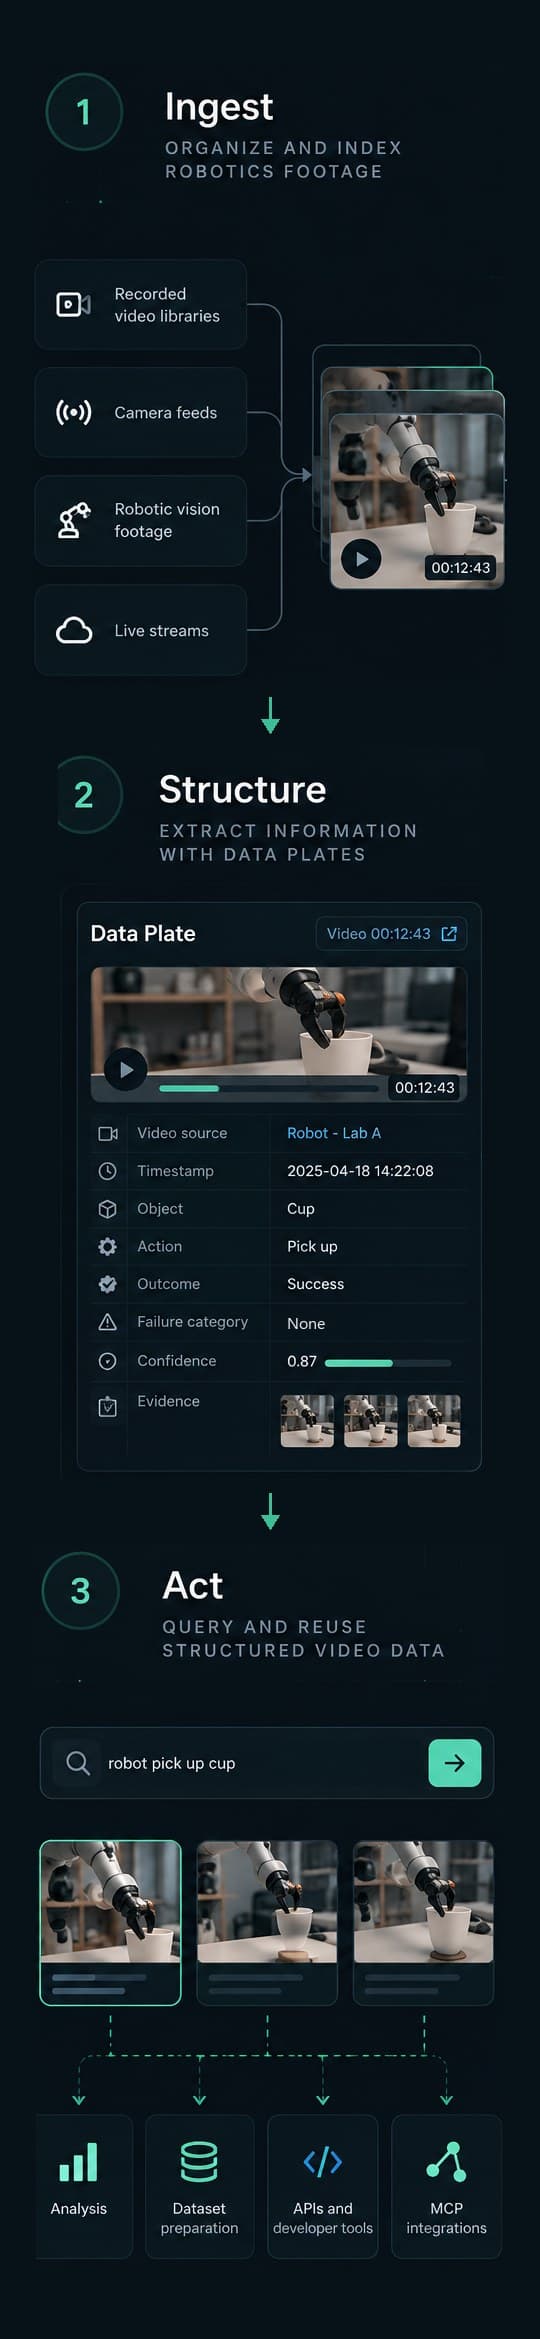540x2339 pixels.
Task: Submit search with green arrow button
Action: [454, 1763]
